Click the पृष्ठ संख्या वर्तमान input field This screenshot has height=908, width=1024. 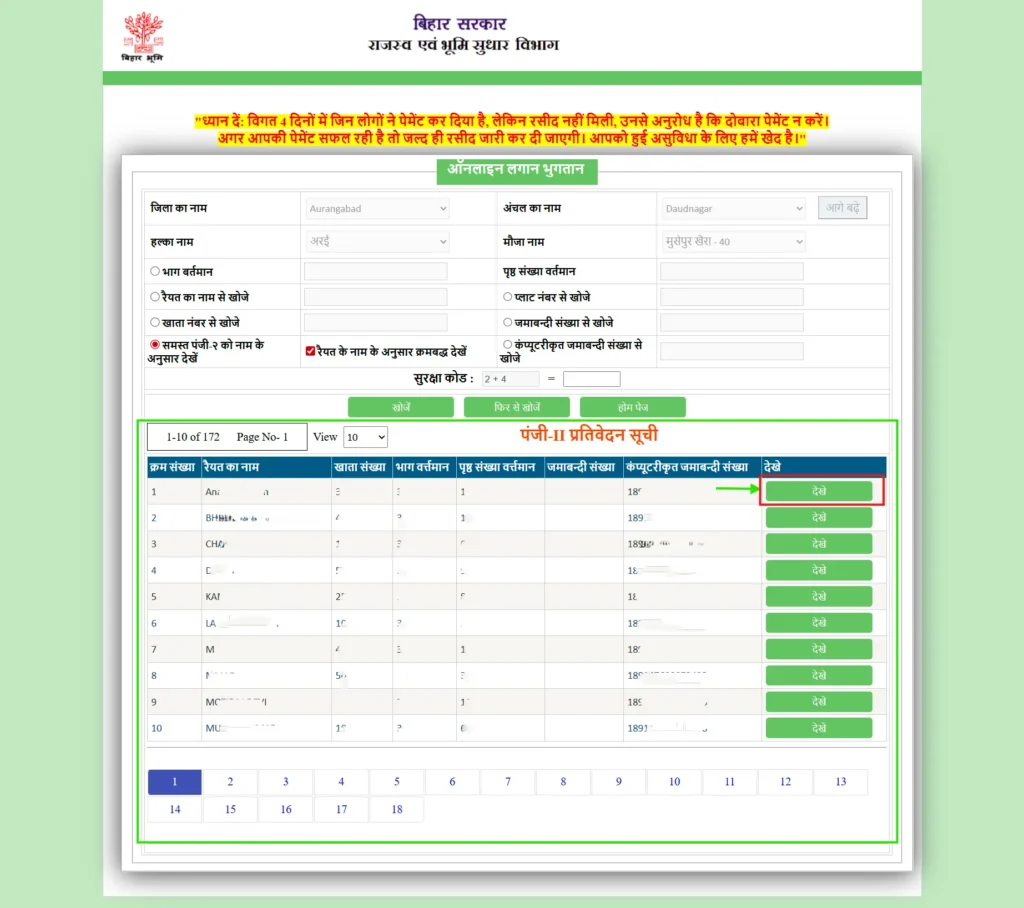click(731, 271)
